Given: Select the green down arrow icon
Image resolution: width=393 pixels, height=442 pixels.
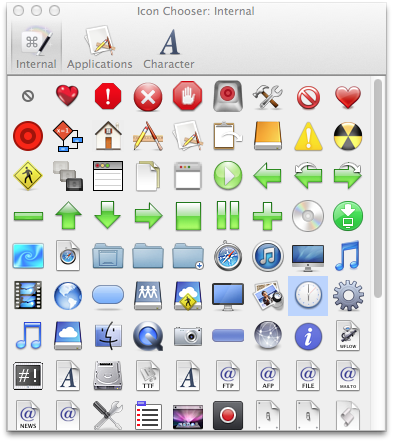Looking at the screenshot, I should 107,215.
